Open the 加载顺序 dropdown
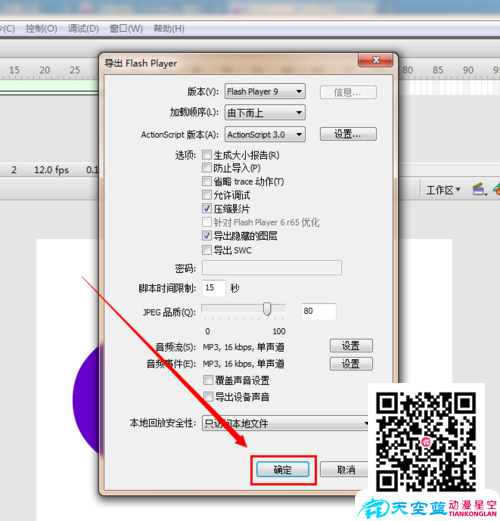The width and height of the screenshot is (500, 521). point(265,113)
